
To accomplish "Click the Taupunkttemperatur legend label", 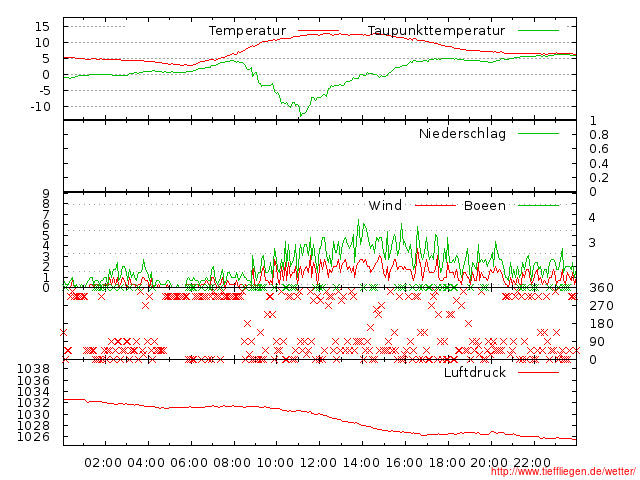I will coord(436,31).
